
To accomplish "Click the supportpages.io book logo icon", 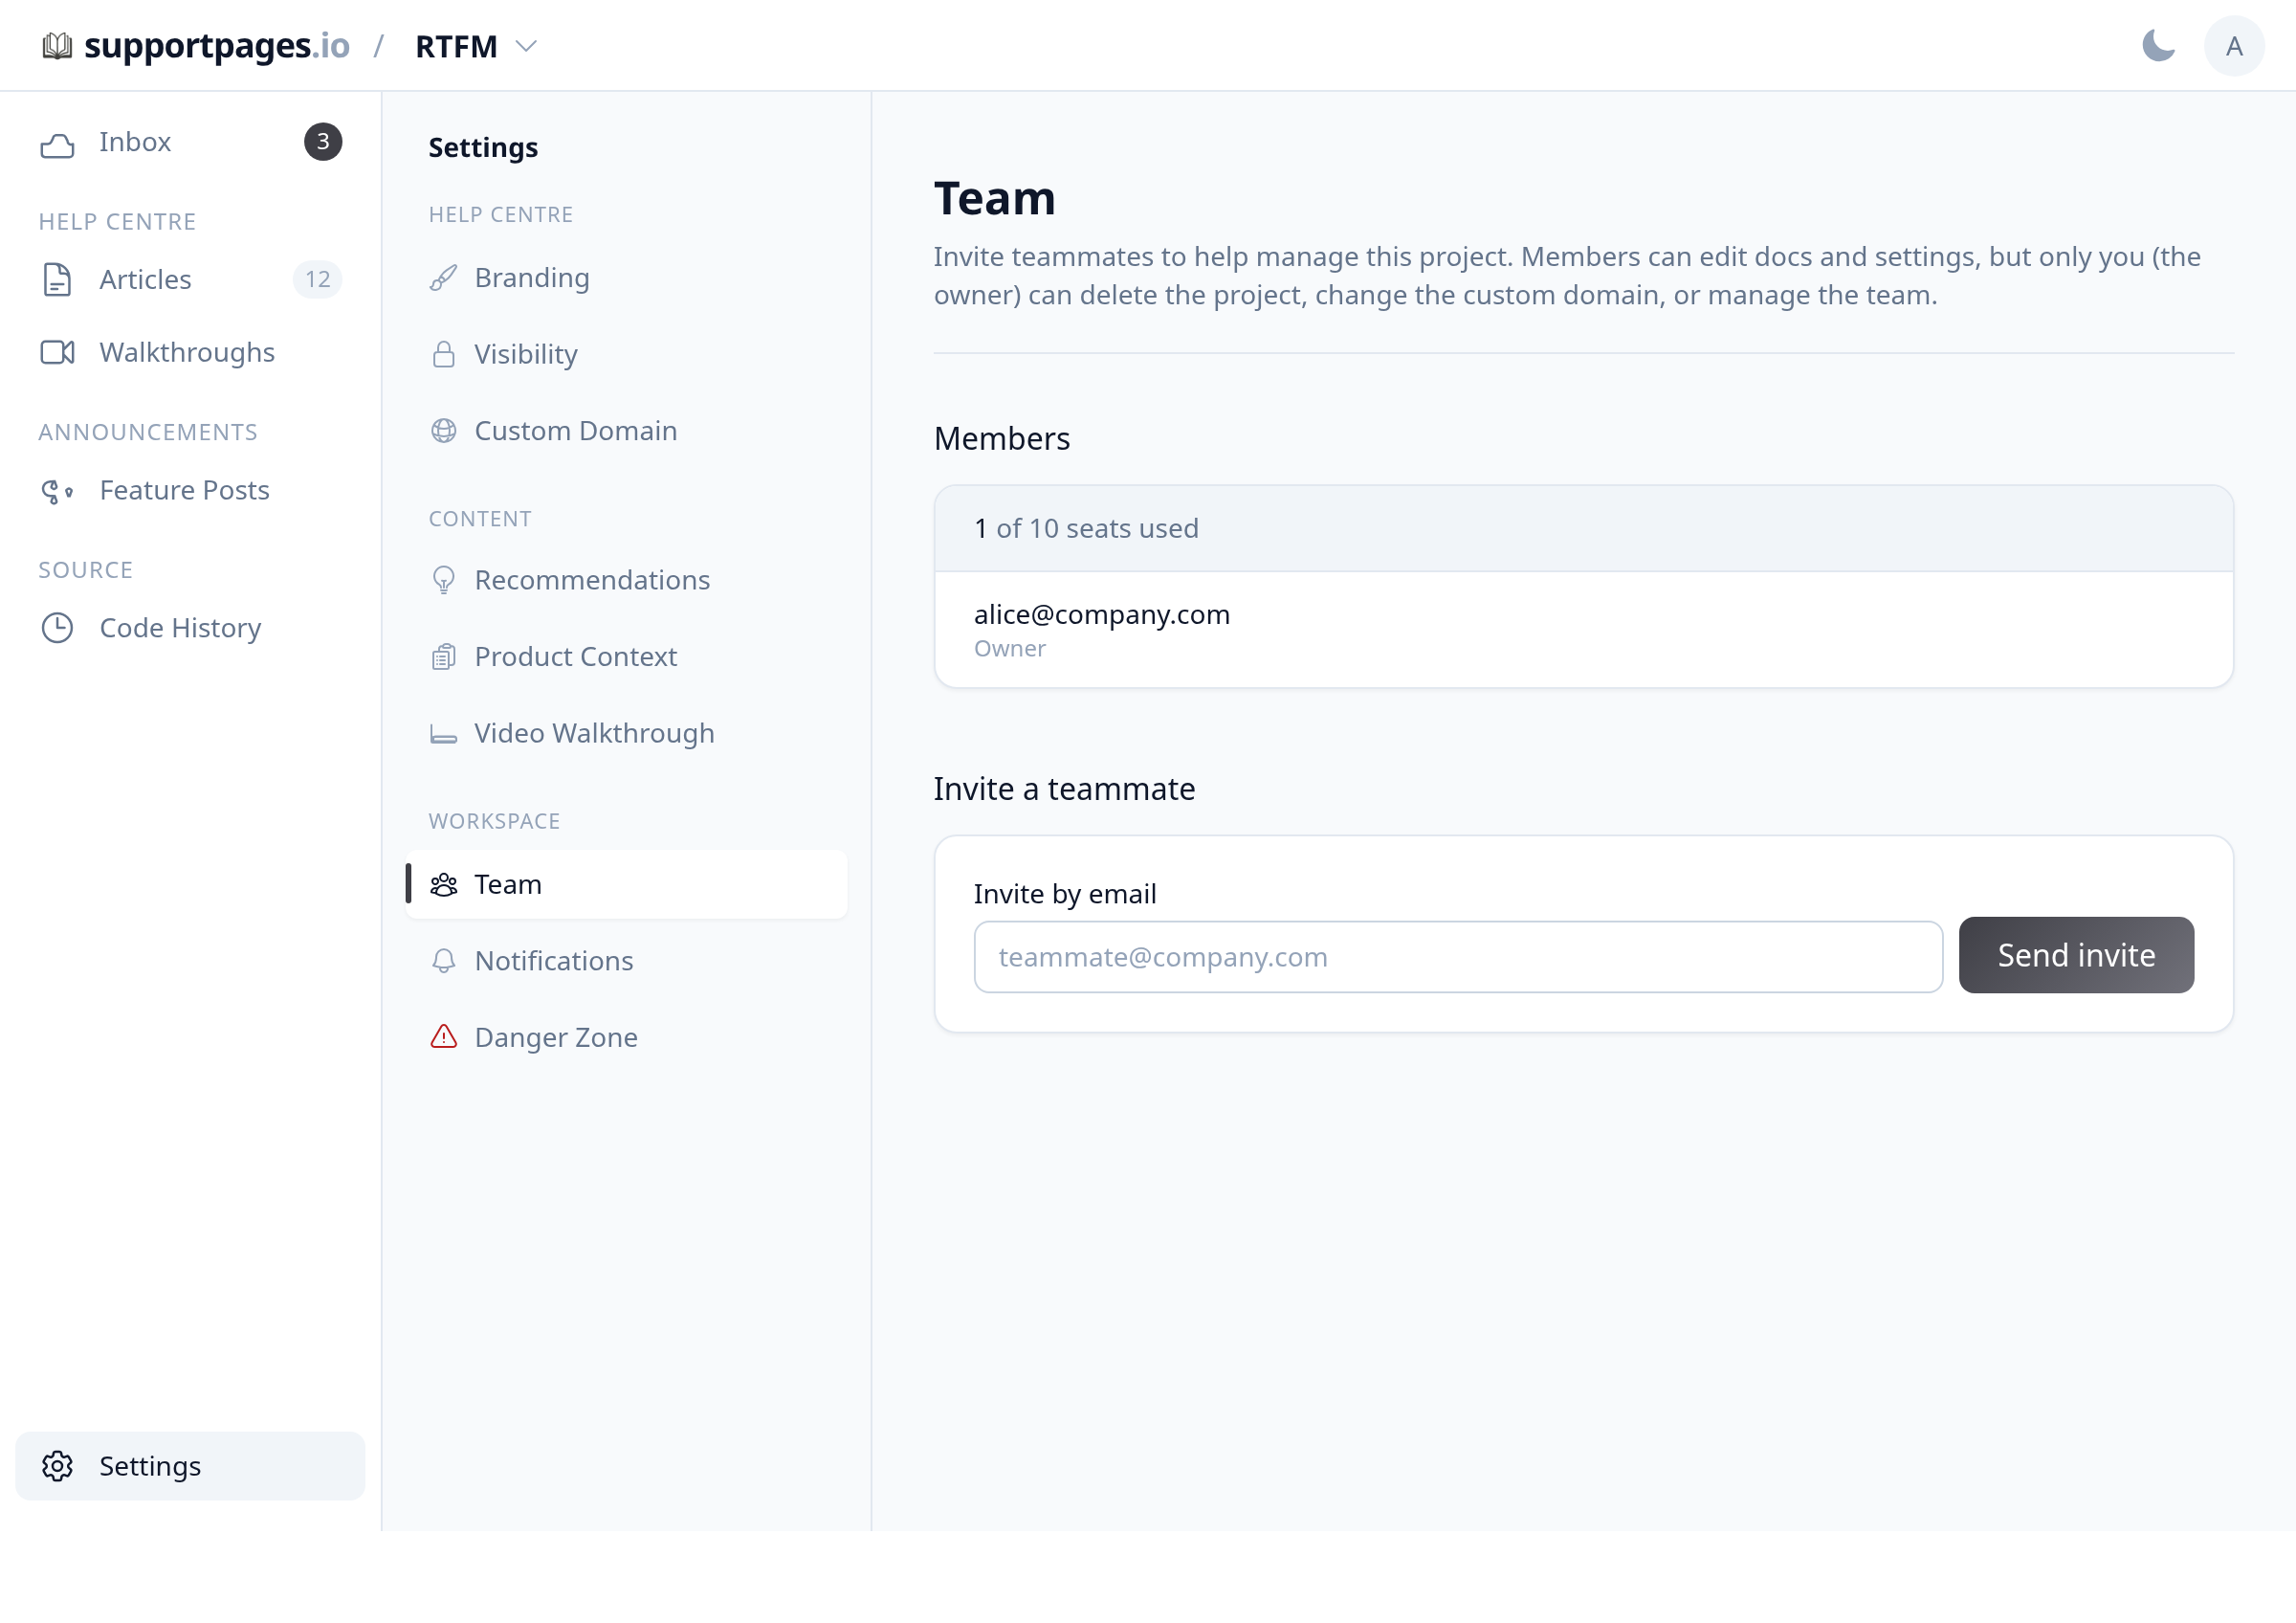I will click(57, 46).
